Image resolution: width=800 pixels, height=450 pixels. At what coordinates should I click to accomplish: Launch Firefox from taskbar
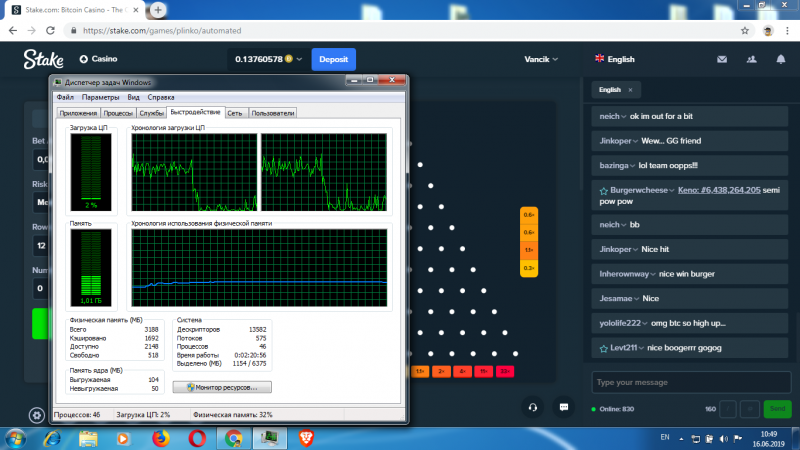(161, 439)
